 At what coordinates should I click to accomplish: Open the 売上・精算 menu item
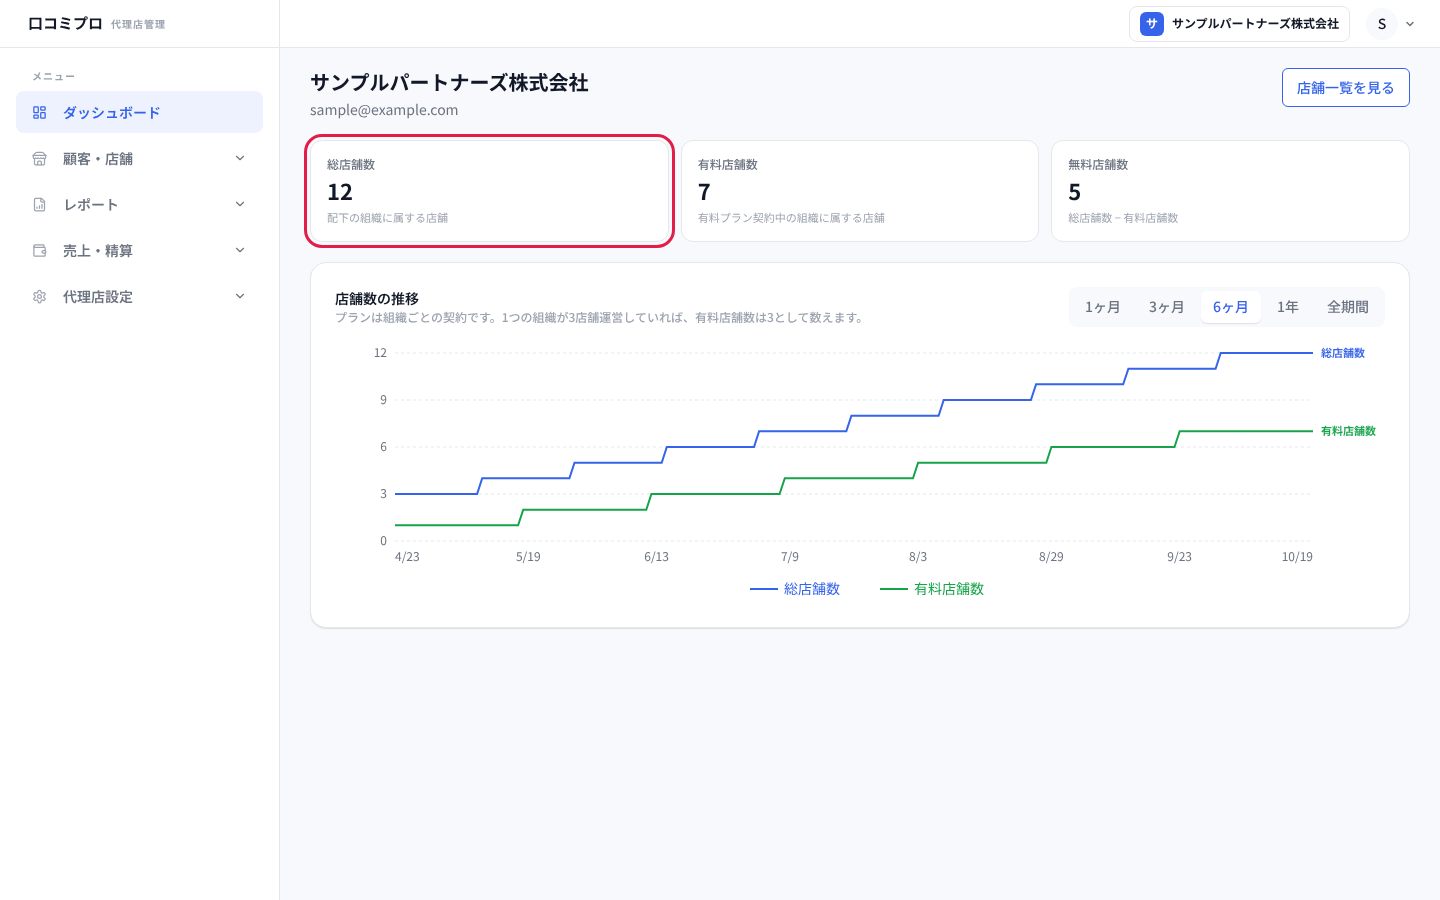(139, 250)
